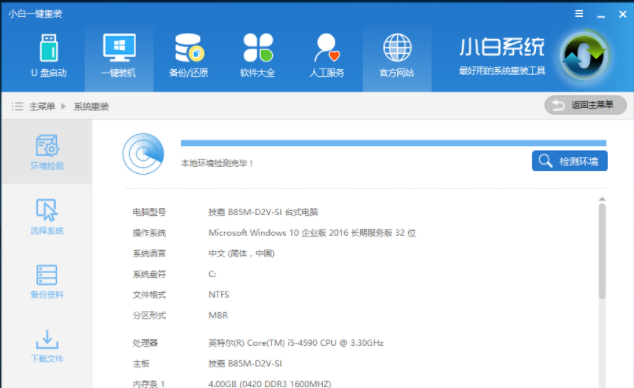Open the U盘启动 USB boot tool
This screenshot has width=634, height=388.
coord(49,56)
